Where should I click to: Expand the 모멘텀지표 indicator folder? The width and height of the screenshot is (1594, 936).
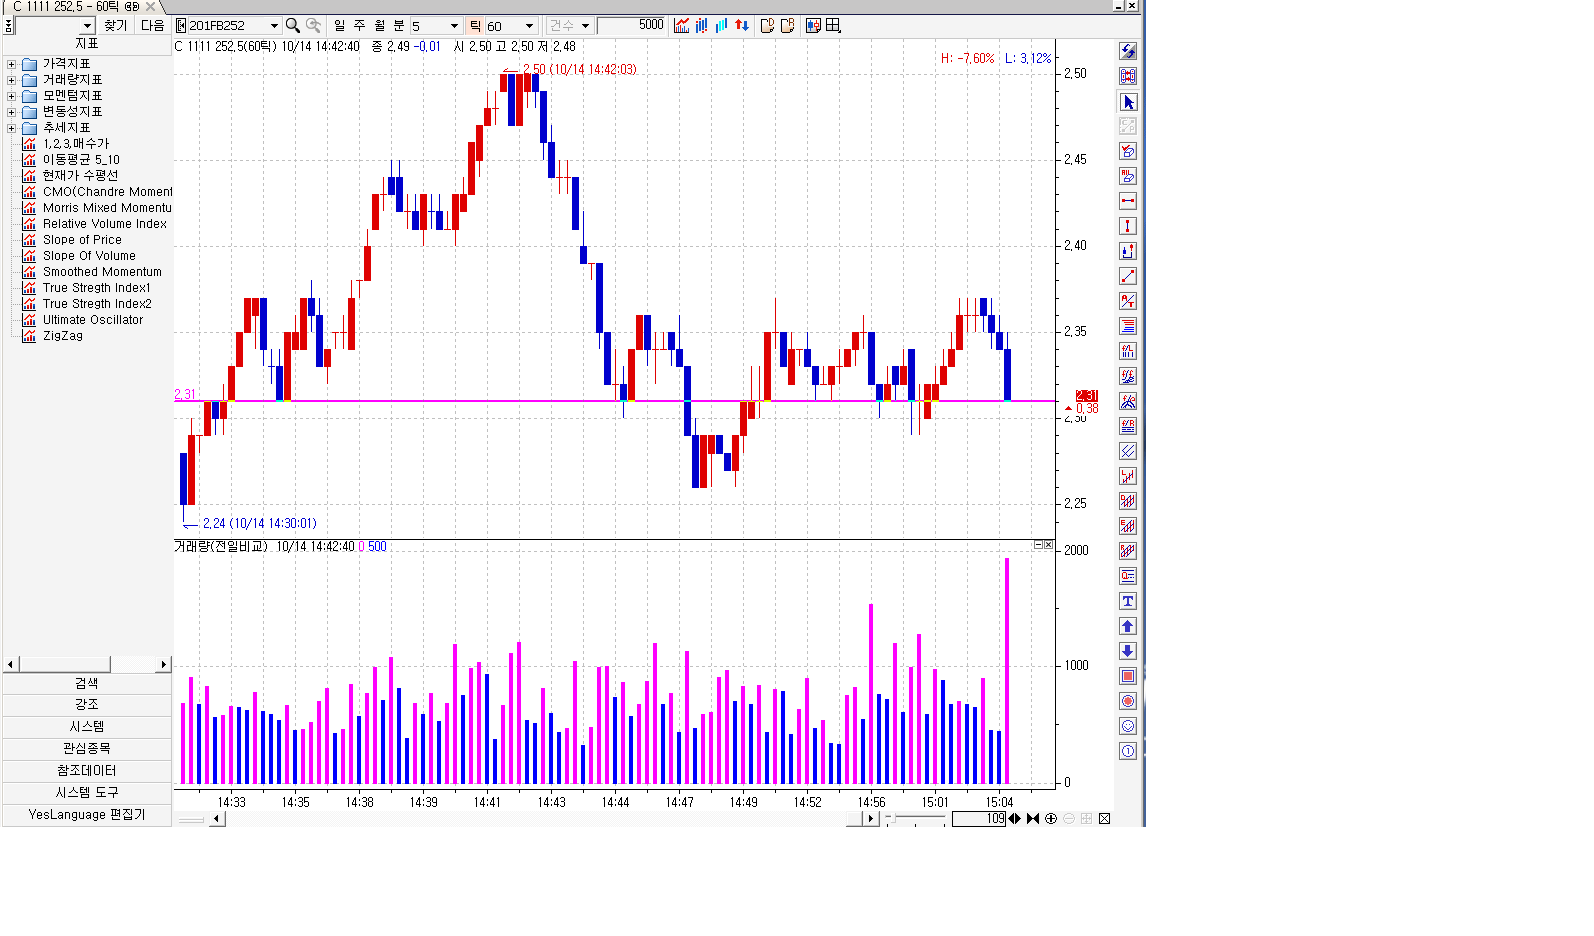[11, 96]
